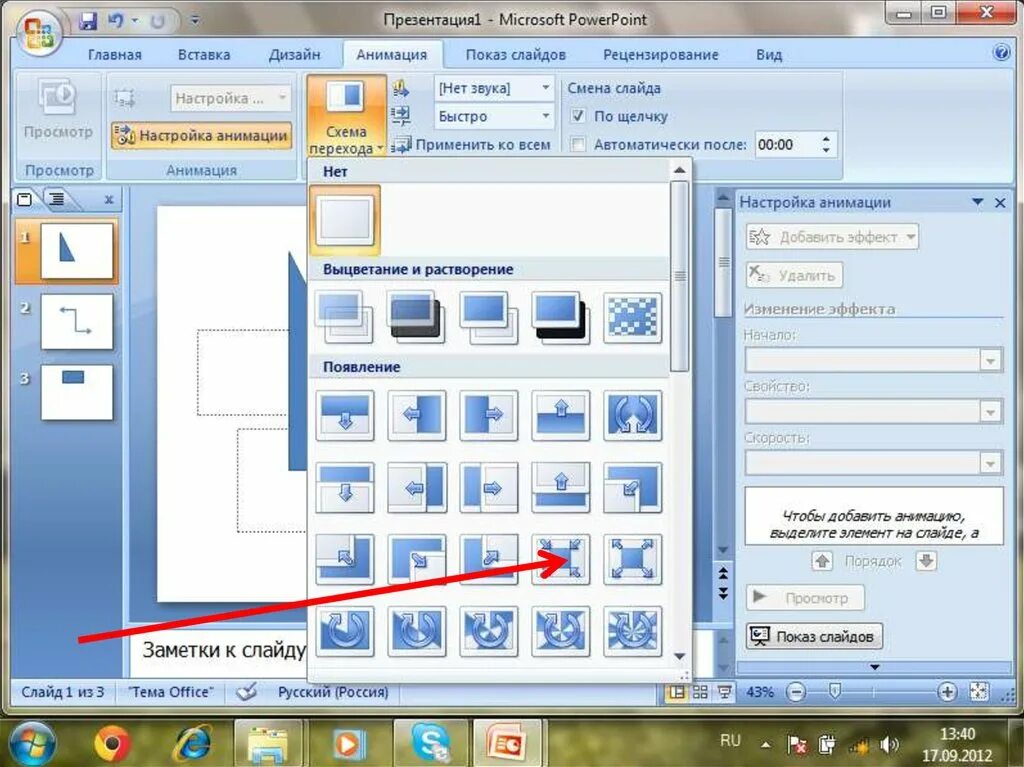
Task: Open the Вид tab
Action: [769, 55]
